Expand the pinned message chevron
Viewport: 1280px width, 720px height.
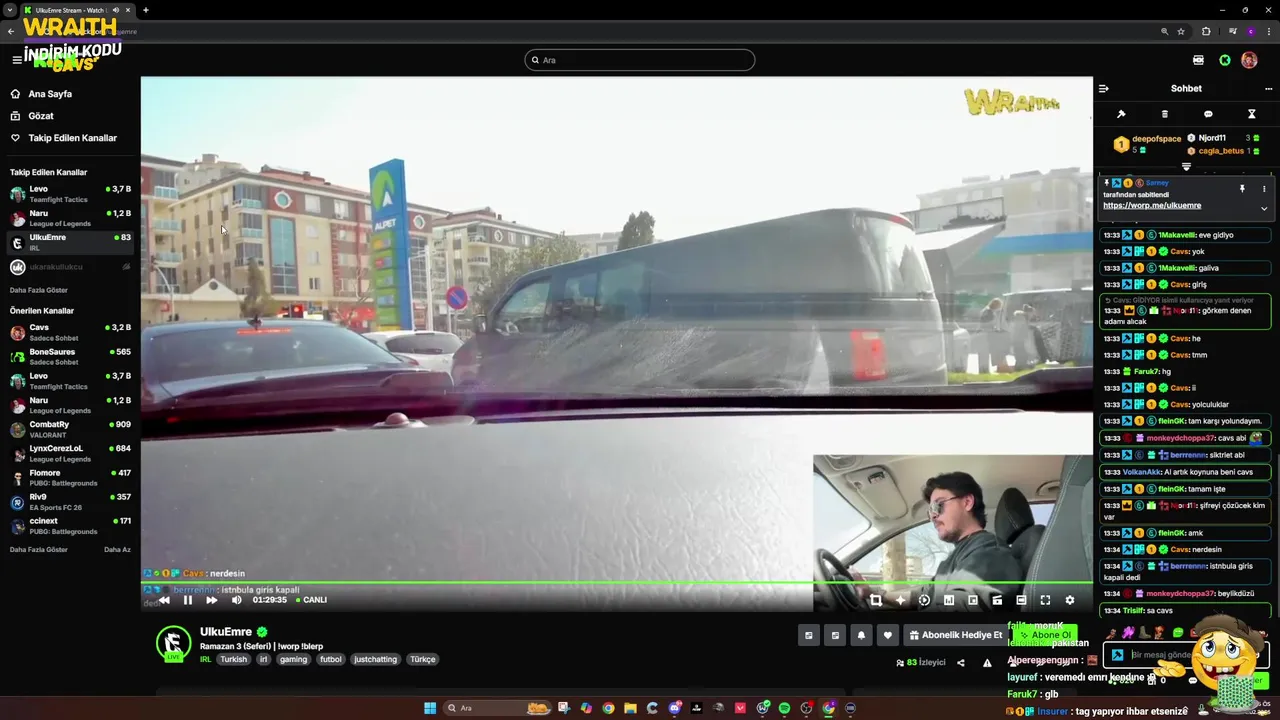tap(1264, 208)
